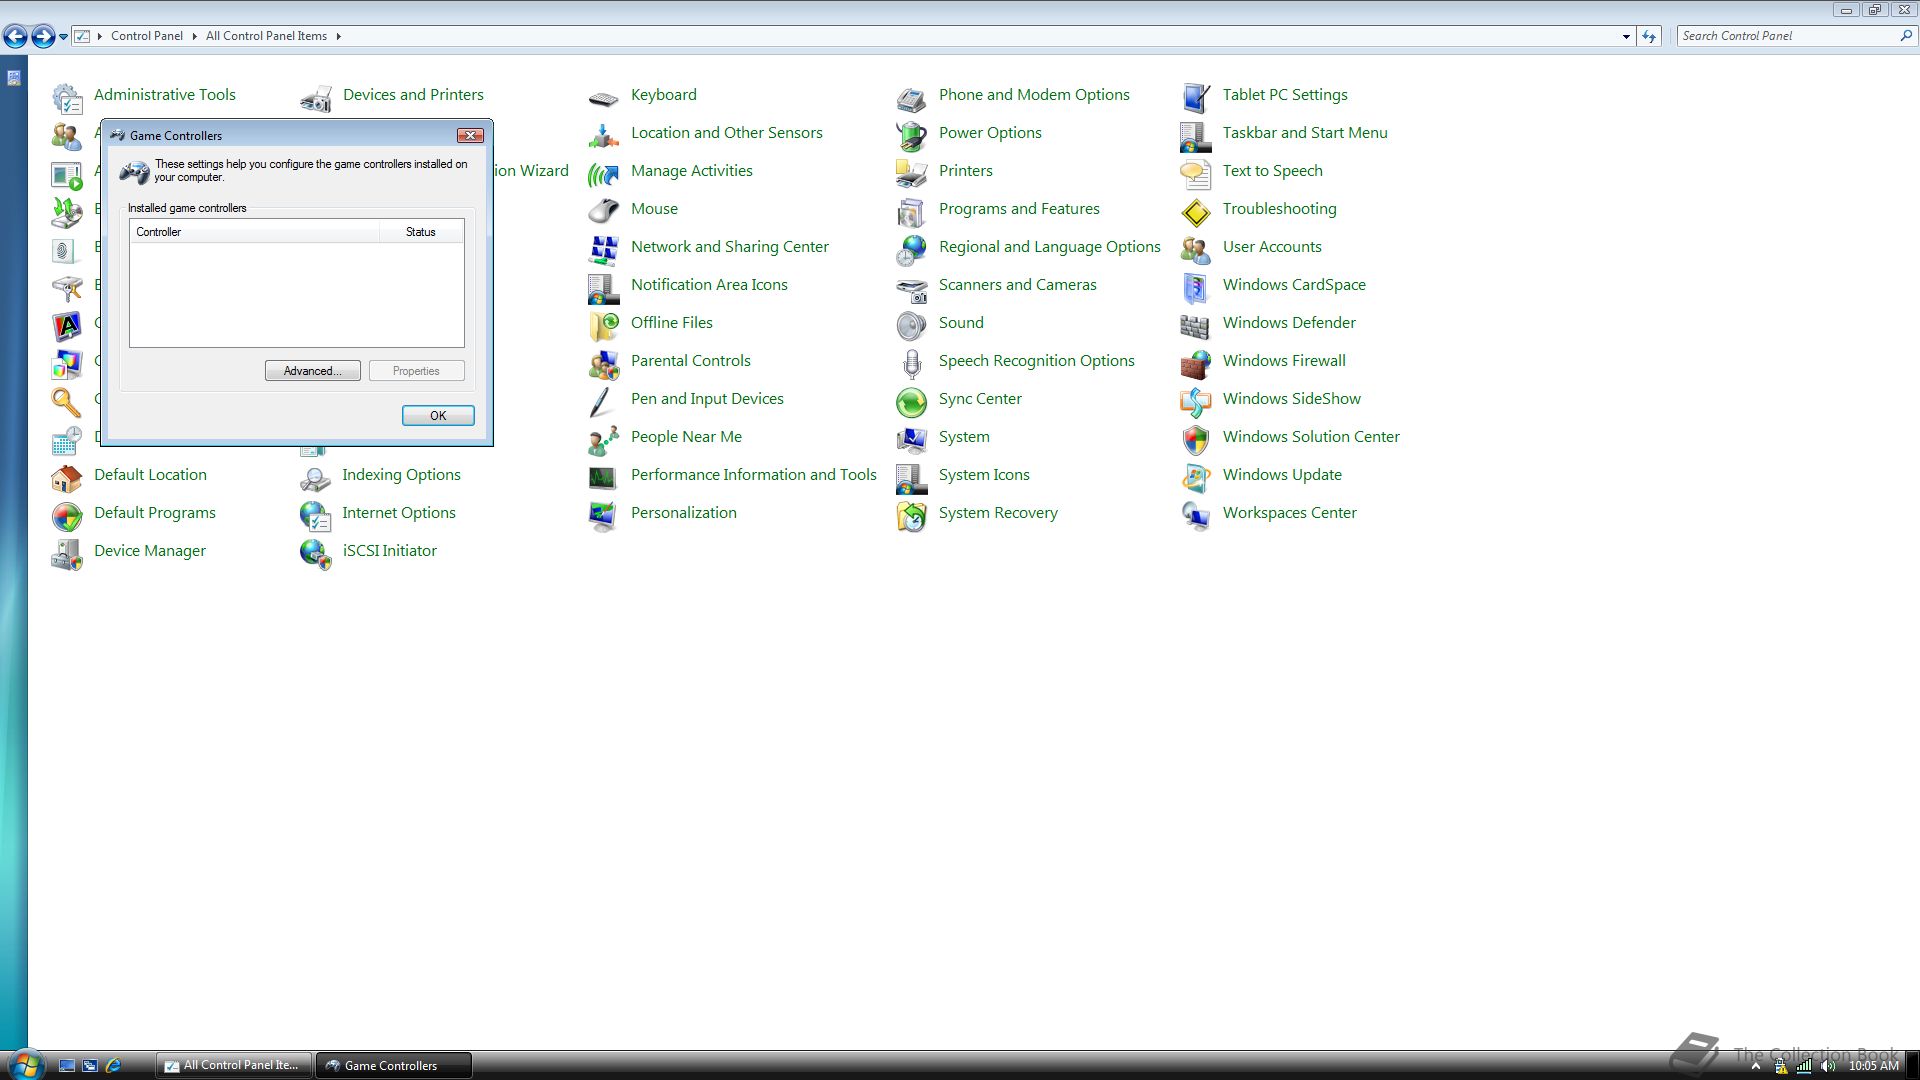1920x1080 pixels.
Task: Click the Manage Activities icon
Action: pyautogui.click(x=604, y=174)
